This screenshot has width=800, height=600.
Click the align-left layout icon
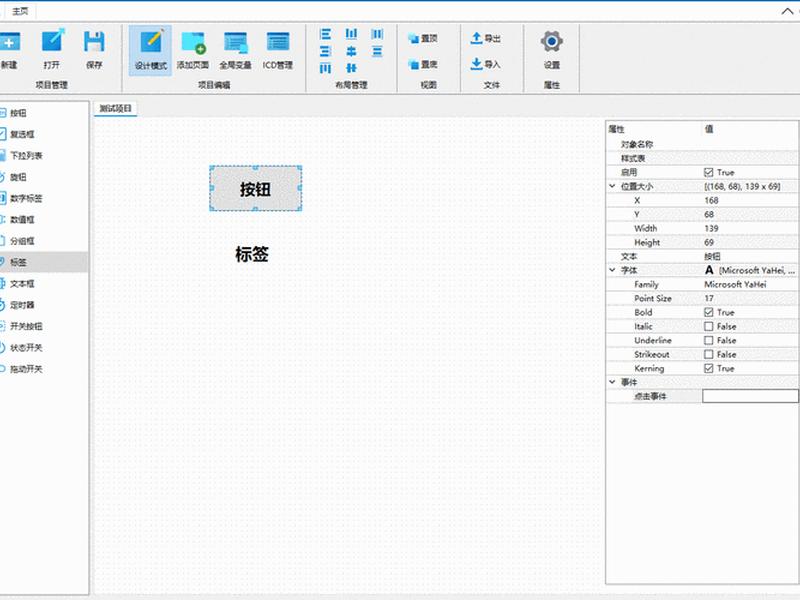pos(326,34)
